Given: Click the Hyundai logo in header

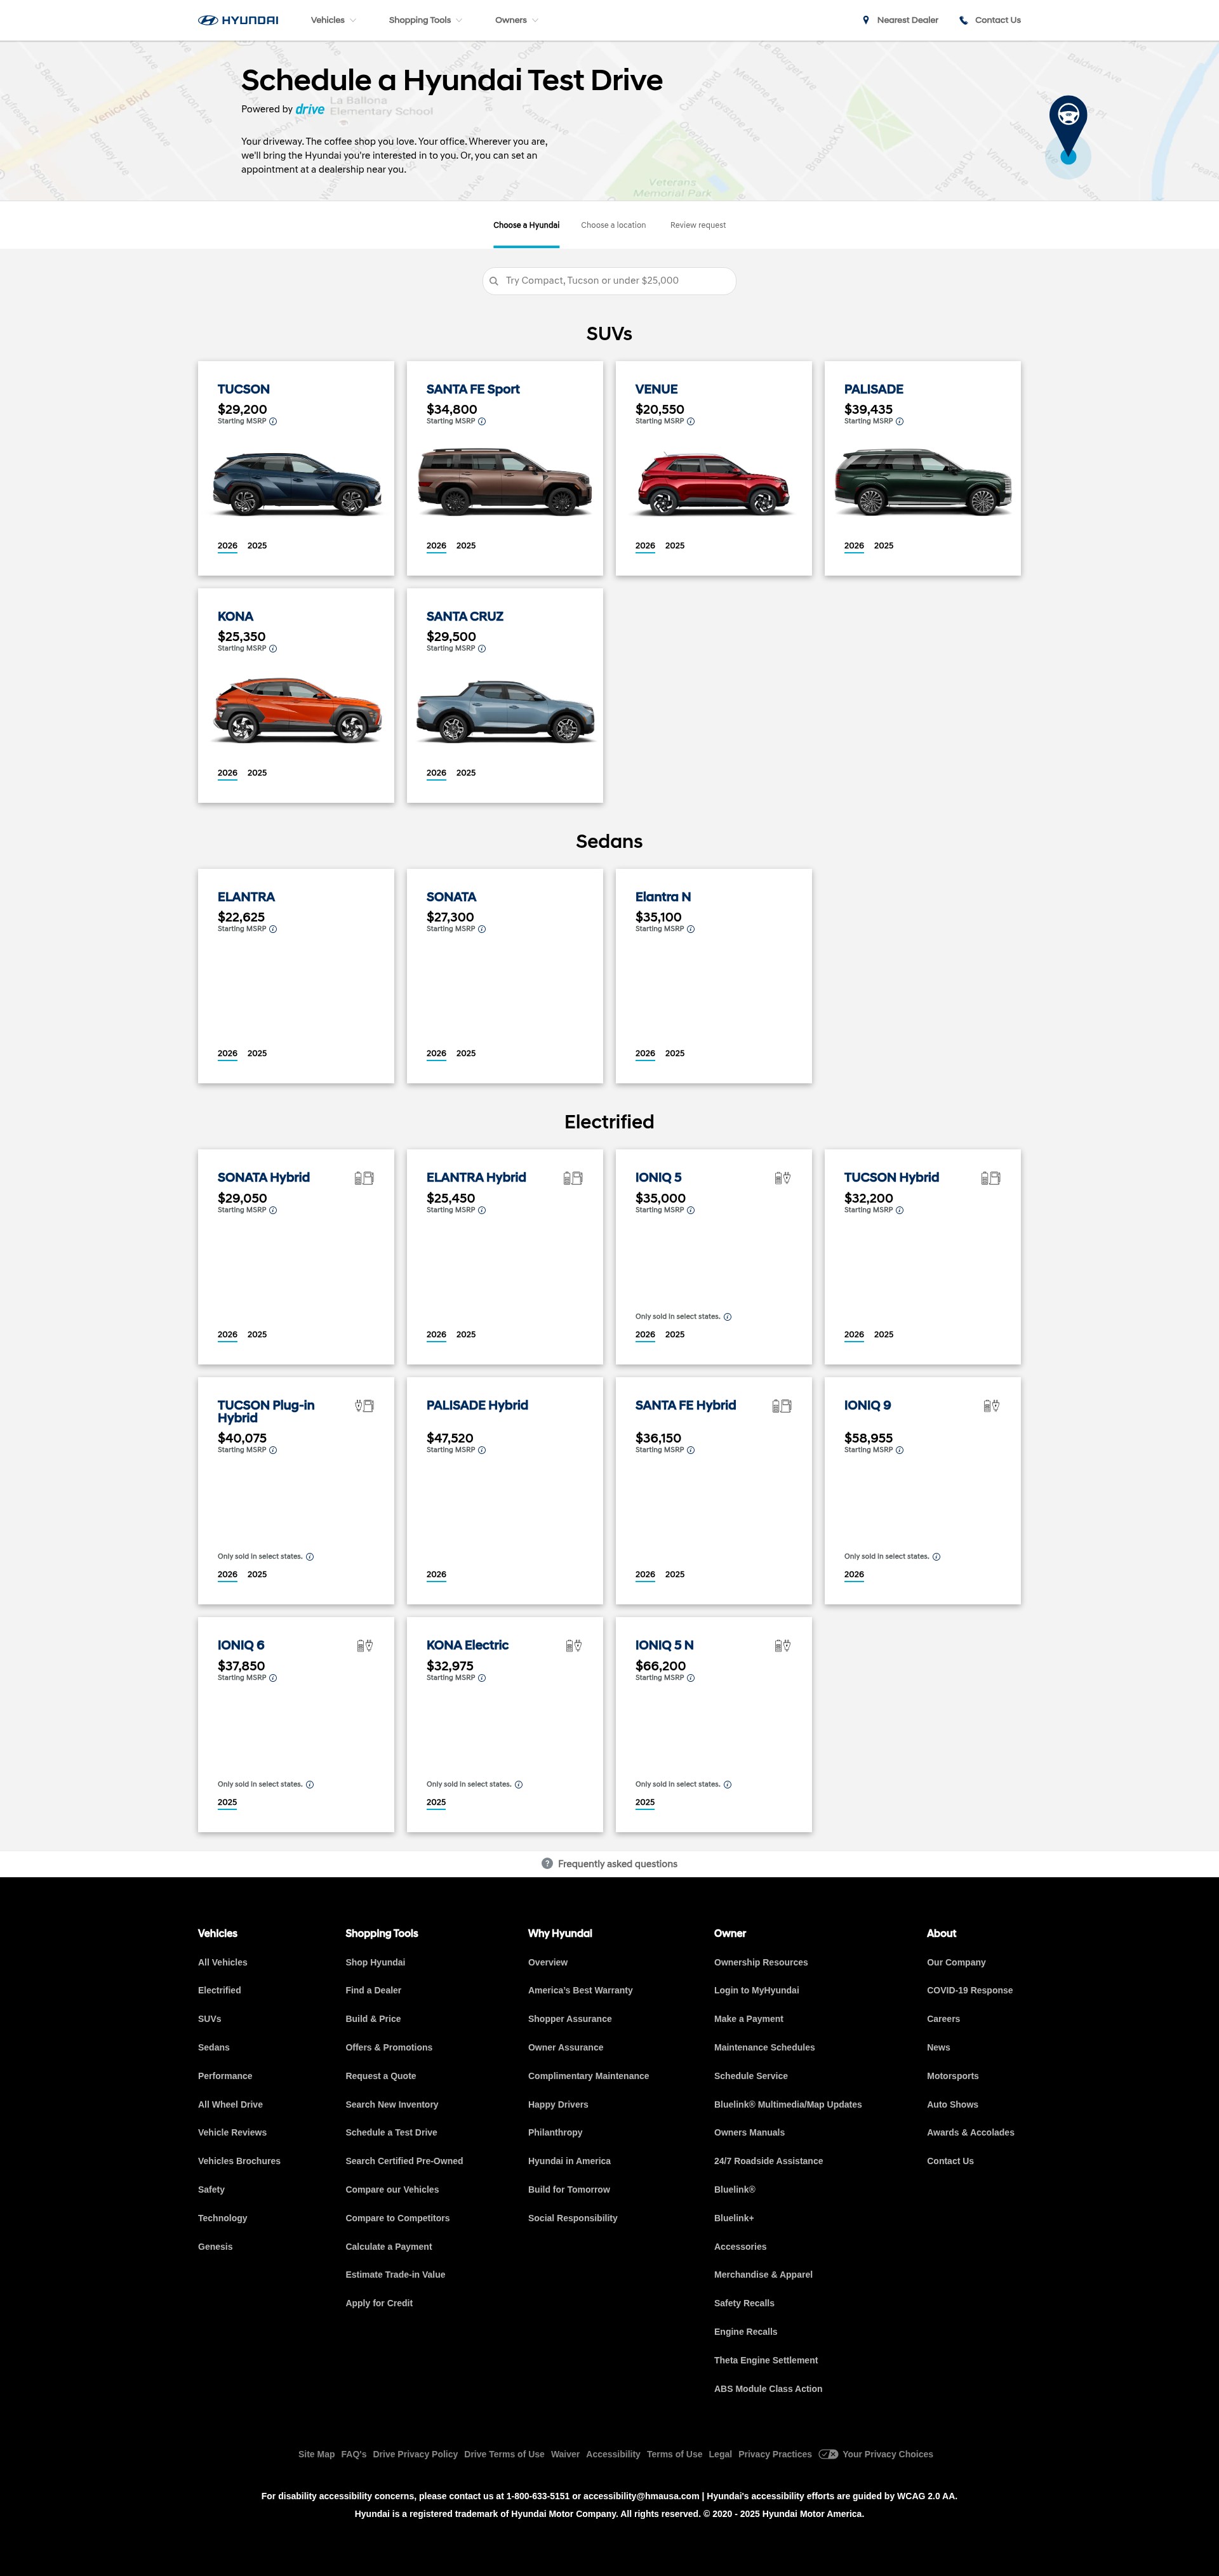Looking at the screenshot, I should pos(238,20).
